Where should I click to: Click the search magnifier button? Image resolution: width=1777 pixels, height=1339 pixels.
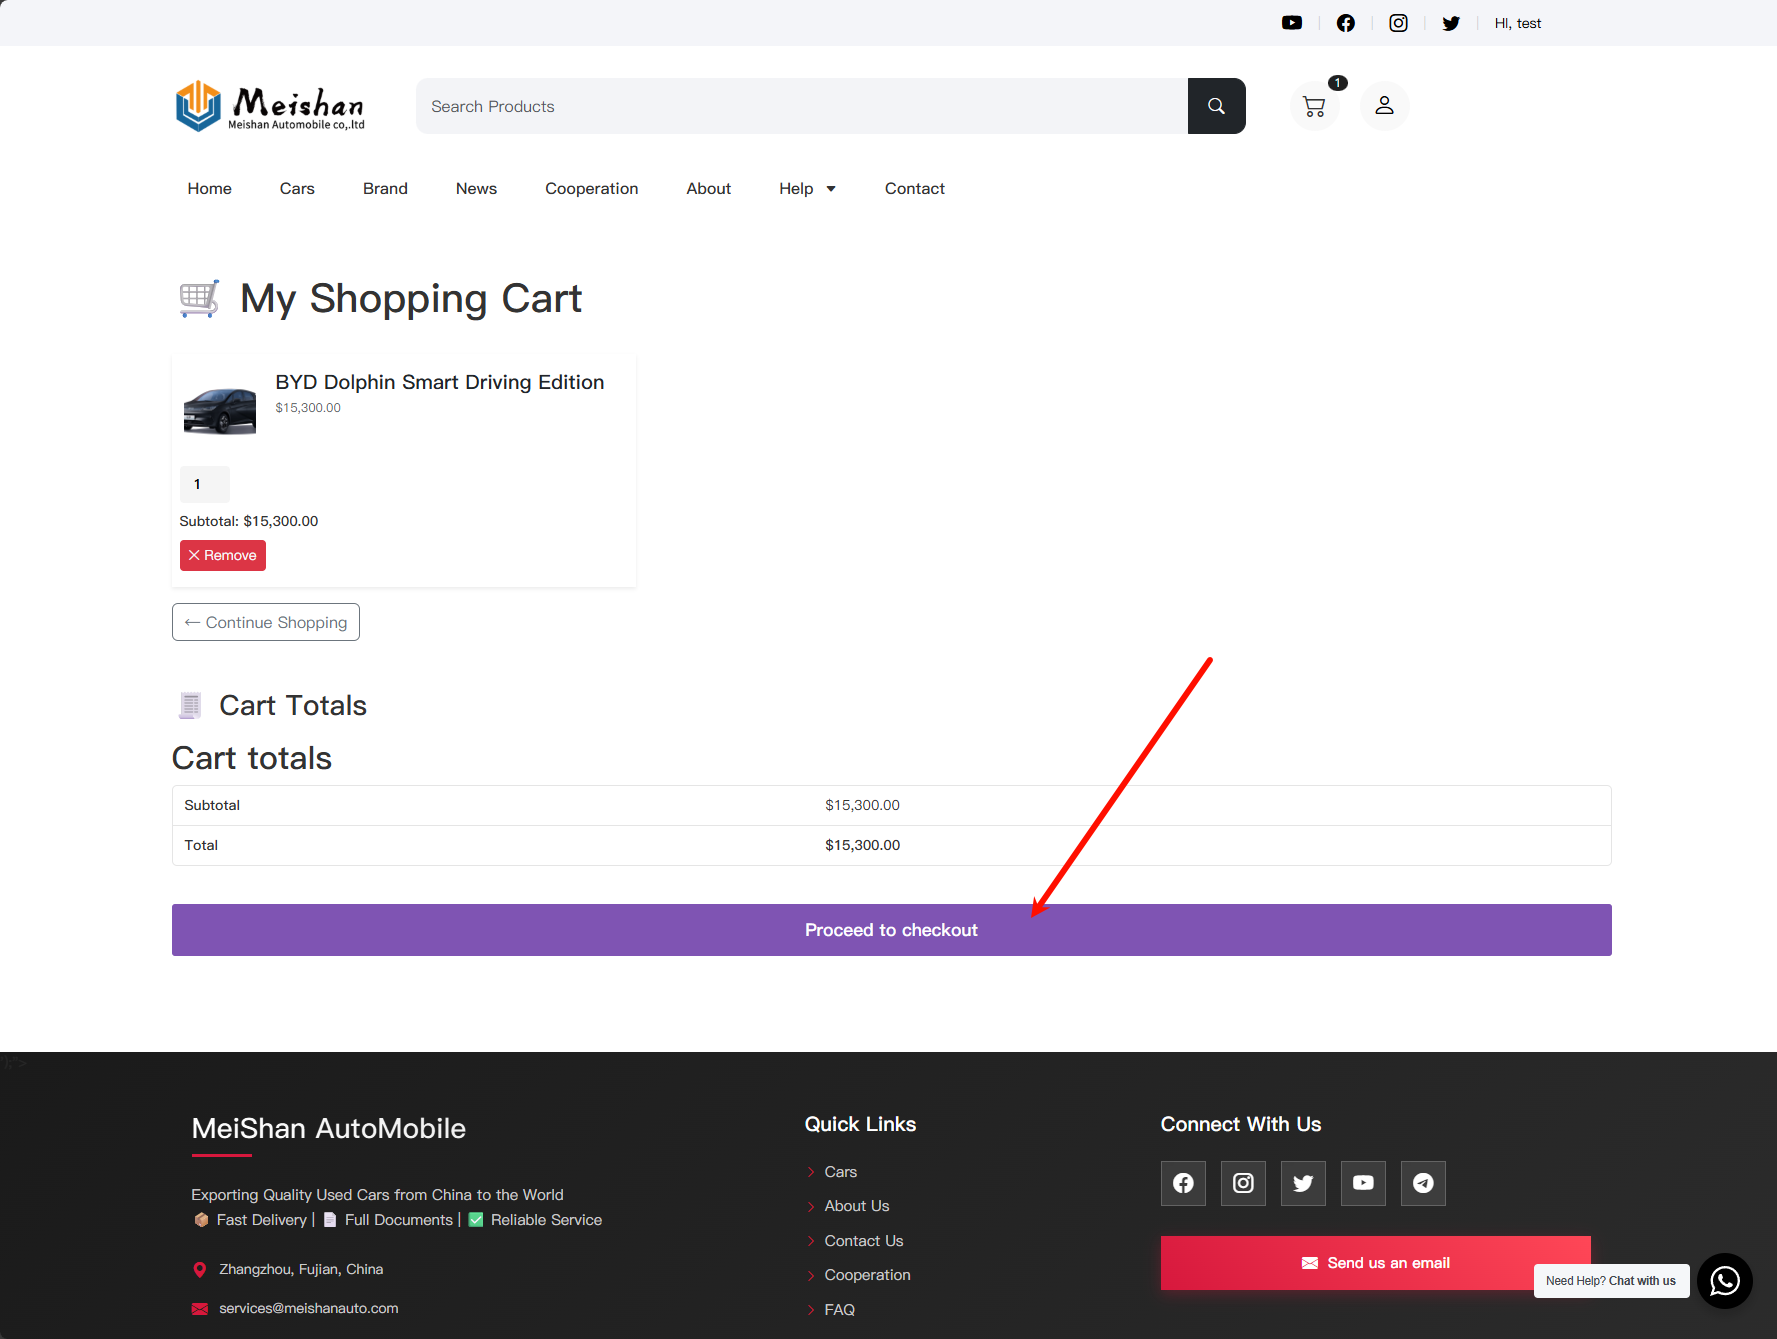[1216, 106]
